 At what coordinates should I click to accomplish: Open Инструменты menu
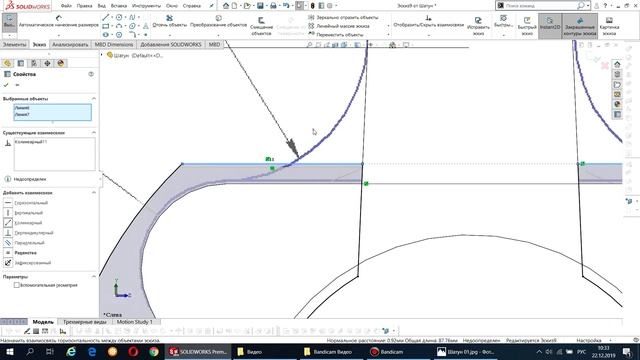point(147,6)
